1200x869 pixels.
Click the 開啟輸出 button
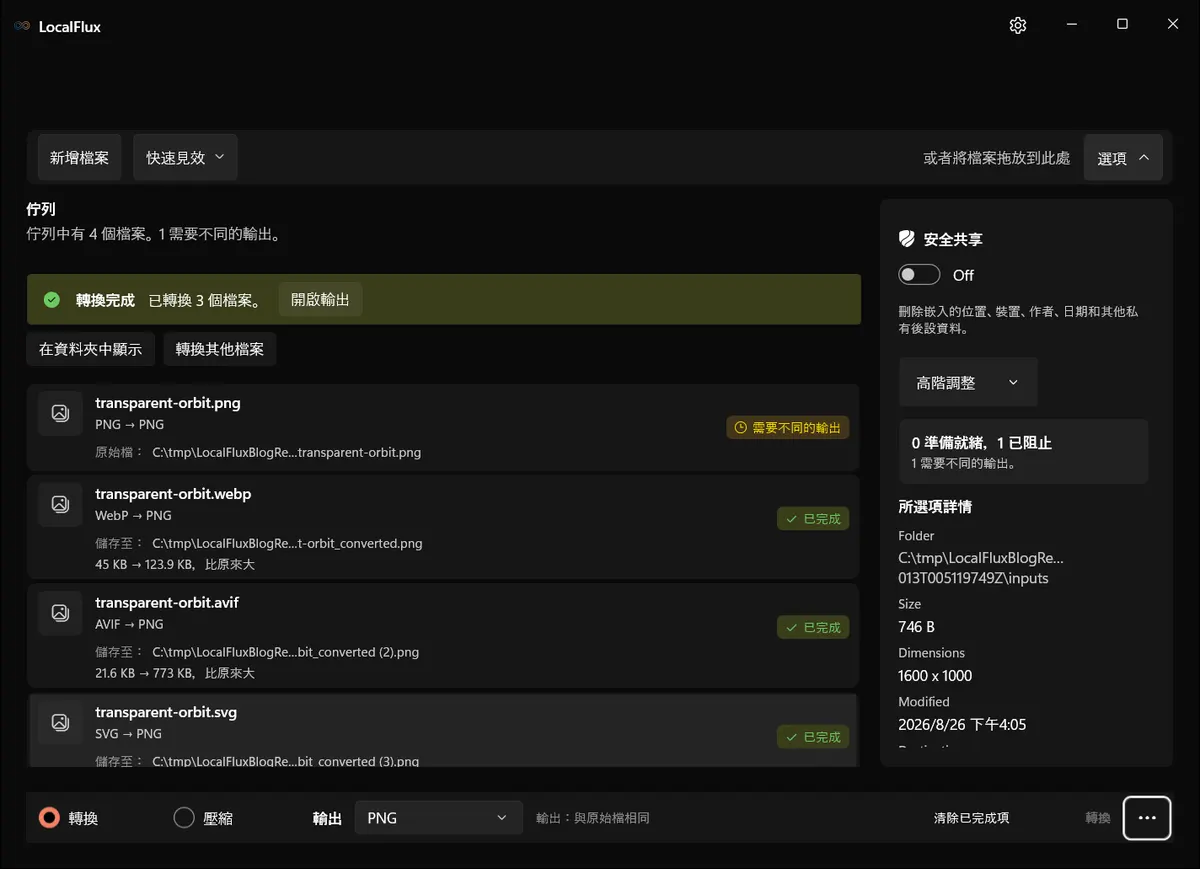click(x=320, y=299)
